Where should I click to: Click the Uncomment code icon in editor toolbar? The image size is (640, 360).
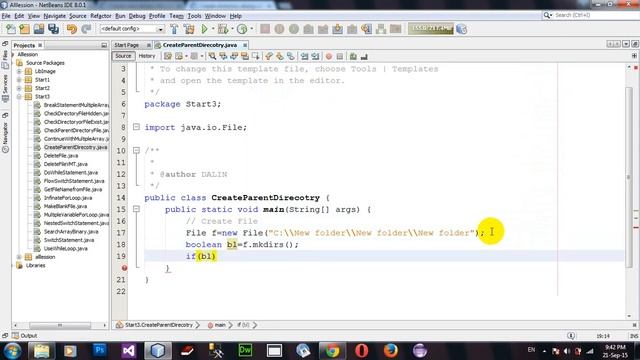364,56
